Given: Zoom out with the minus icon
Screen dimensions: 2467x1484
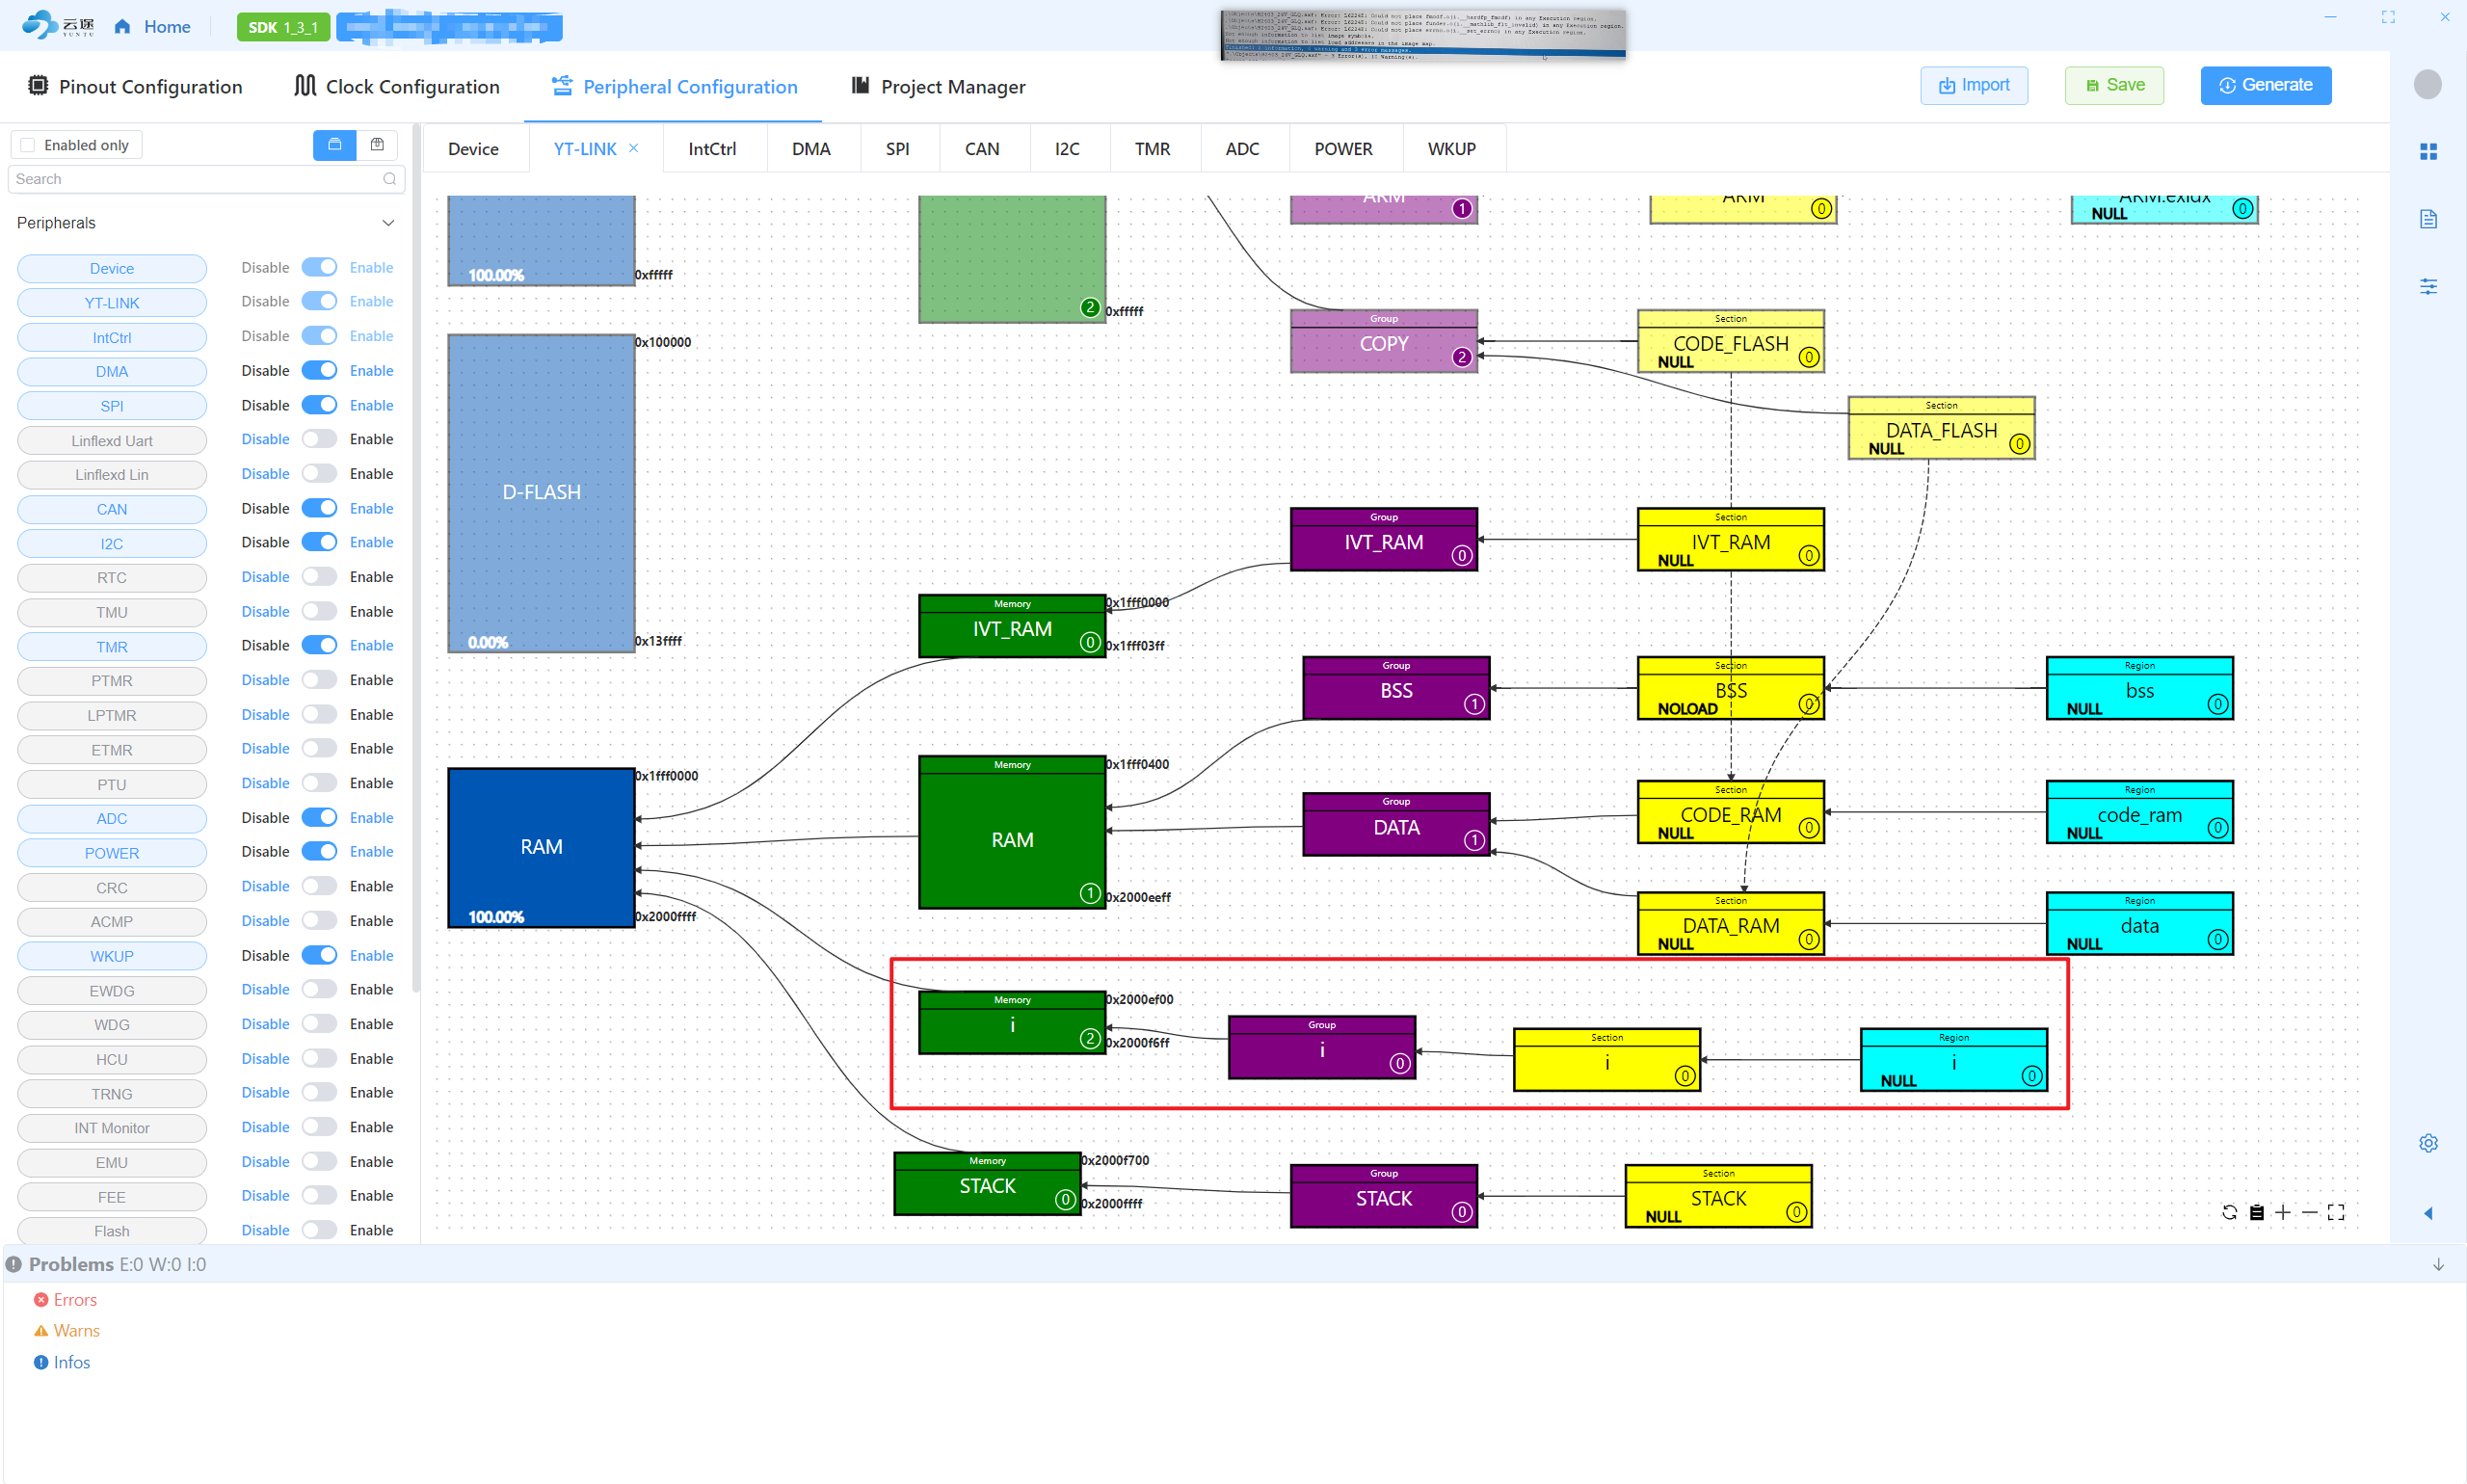Looking at the screenshot, I should tap(2309, 1212).
